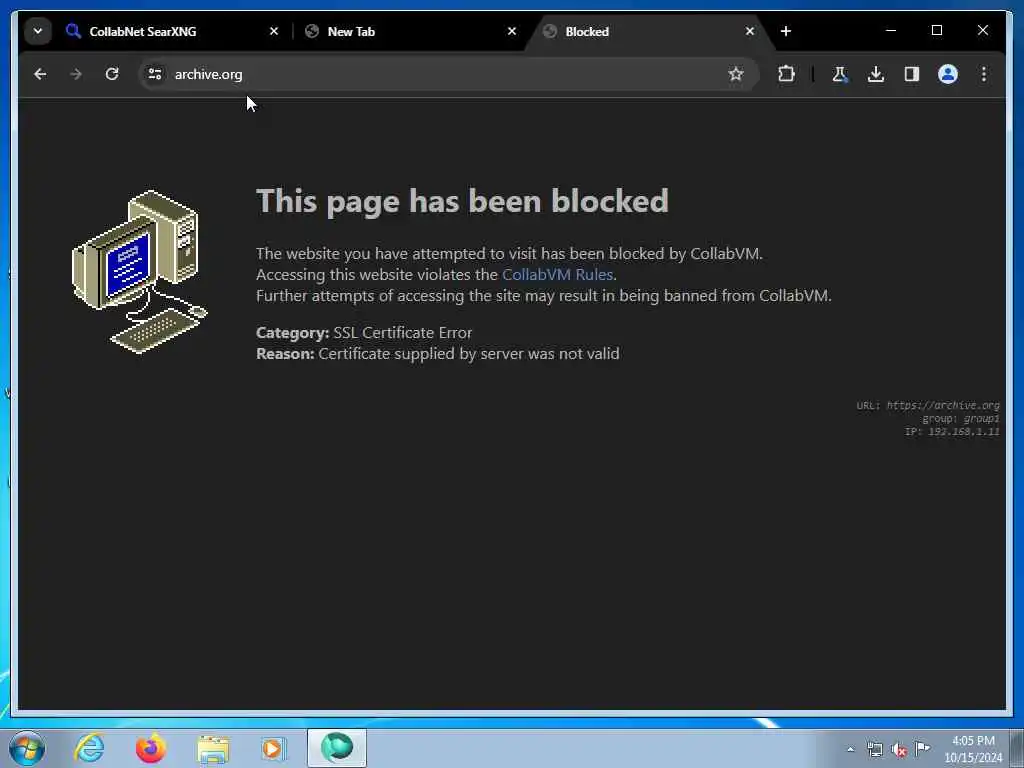Screen dimensions: 1024x768
Task: Go back to the previous page
Action: 40,74
